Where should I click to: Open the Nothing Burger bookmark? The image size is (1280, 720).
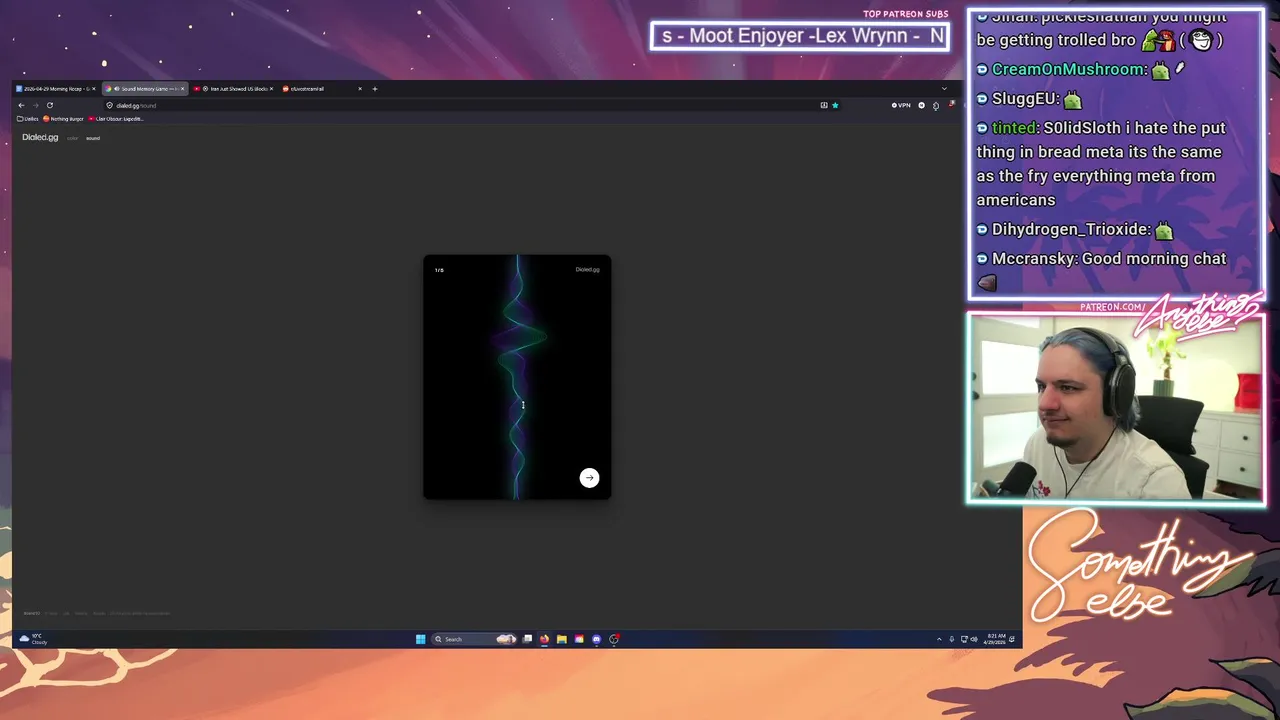(x=63, y=119)
